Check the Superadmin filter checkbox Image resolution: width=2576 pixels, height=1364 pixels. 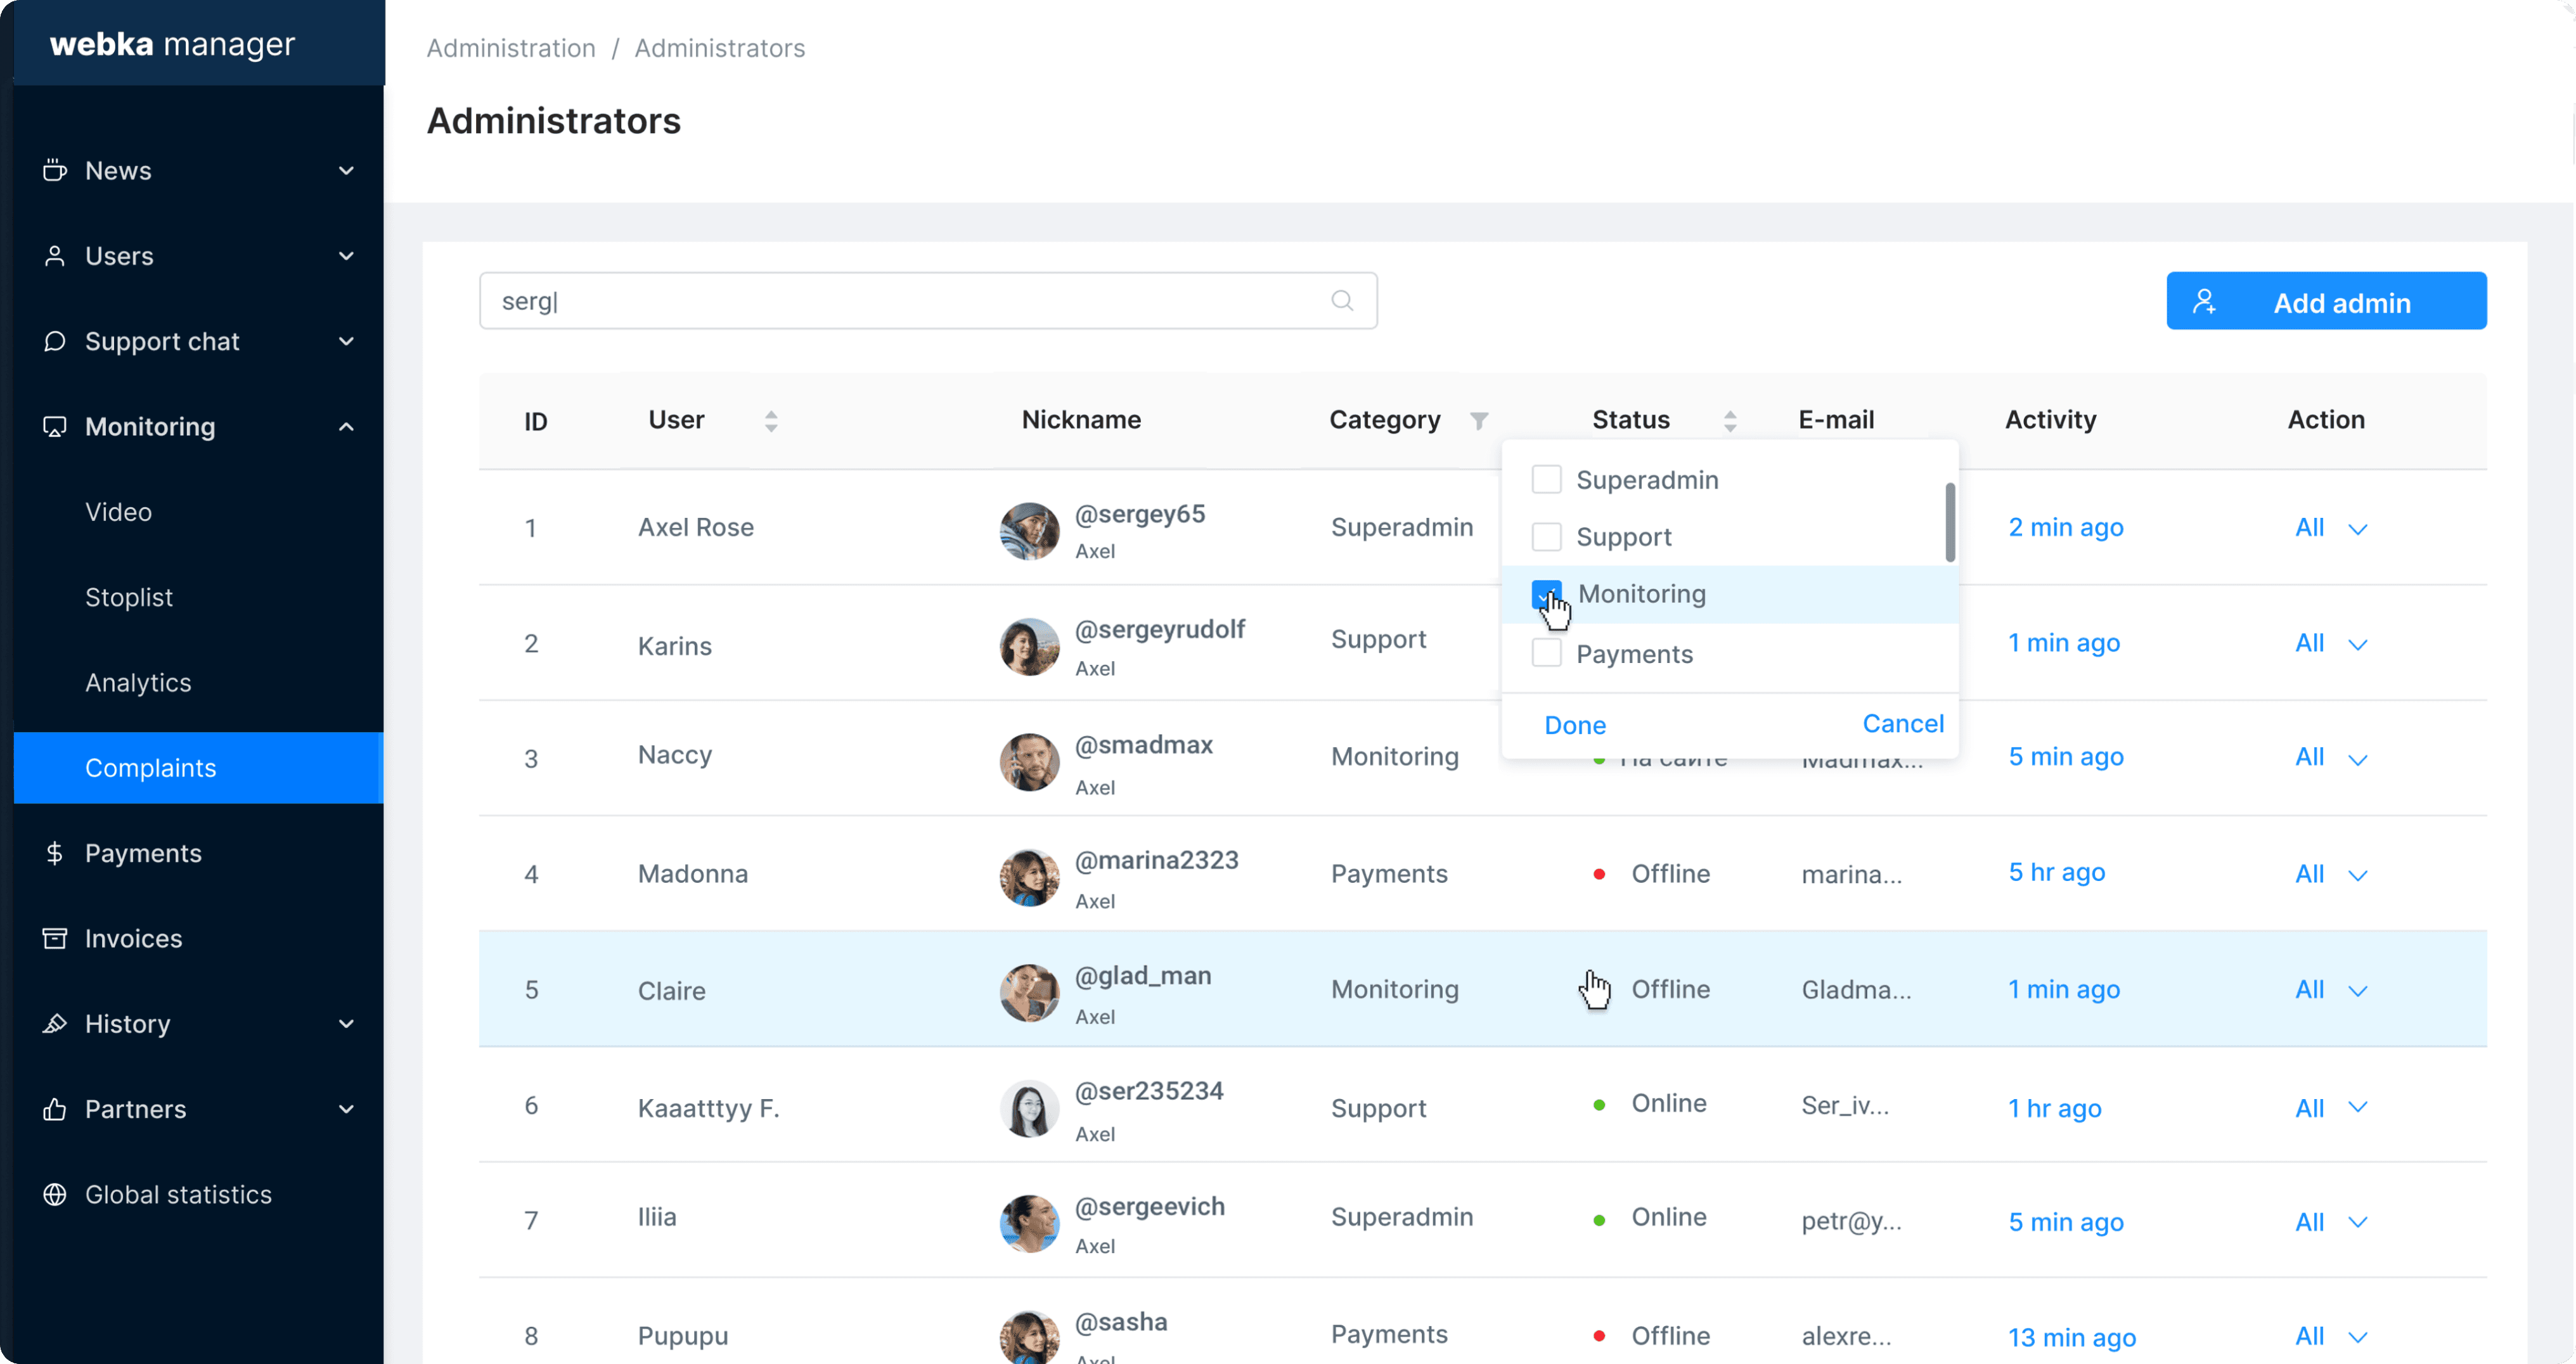pos(1546,480)
